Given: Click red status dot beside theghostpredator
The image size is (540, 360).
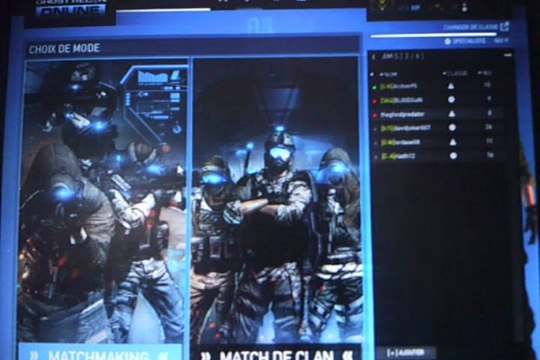Looking at the screenshot, I should (x=375, y=115).
